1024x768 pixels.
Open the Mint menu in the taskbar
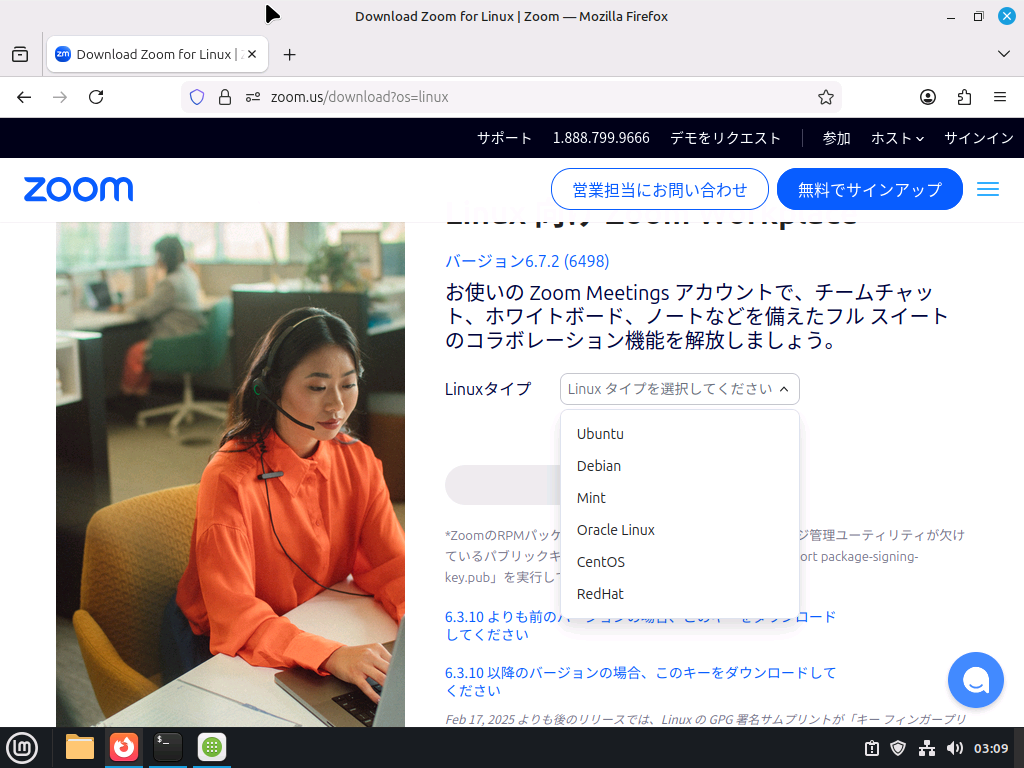coord(22,747)
